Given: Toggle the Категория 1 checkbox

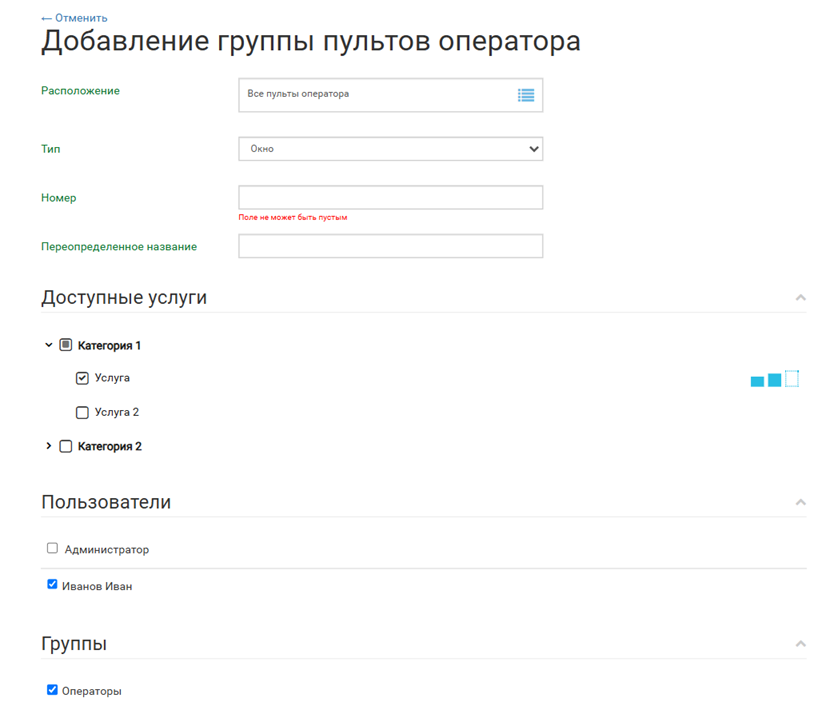Looking at the screenshot, I should 66,345.
